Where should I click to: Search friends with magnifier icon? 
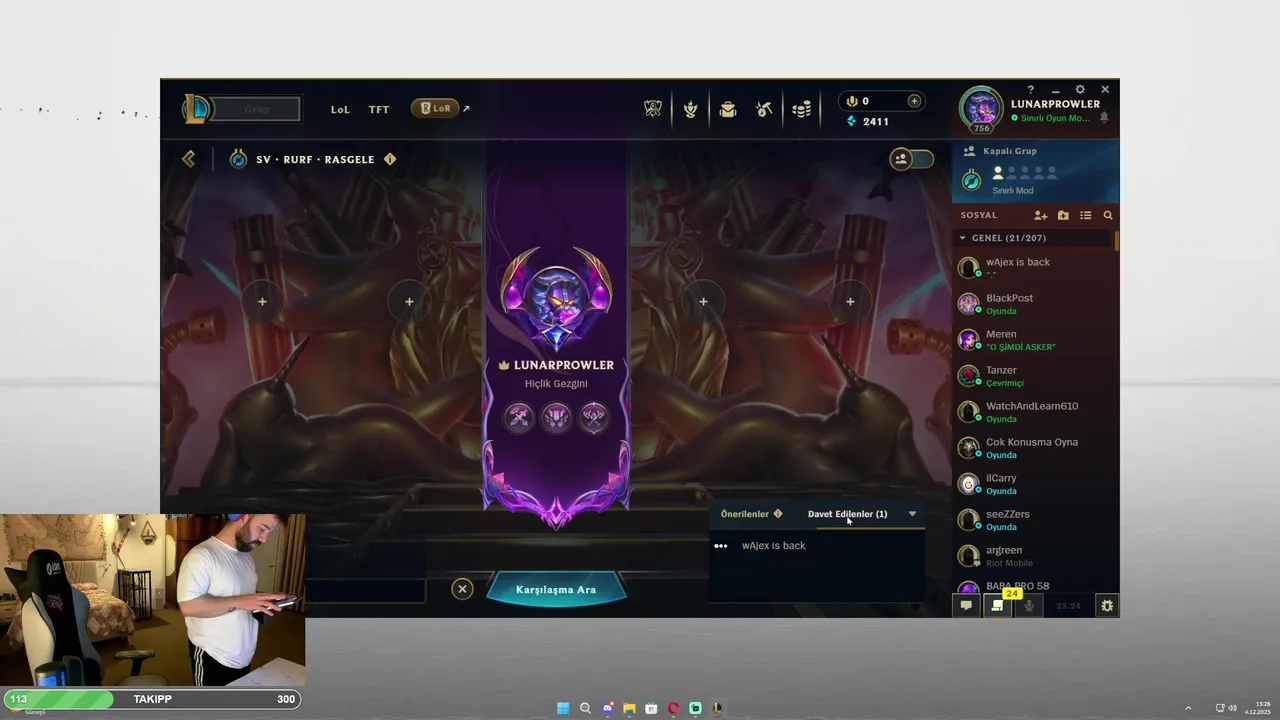tap(1108, 215)
